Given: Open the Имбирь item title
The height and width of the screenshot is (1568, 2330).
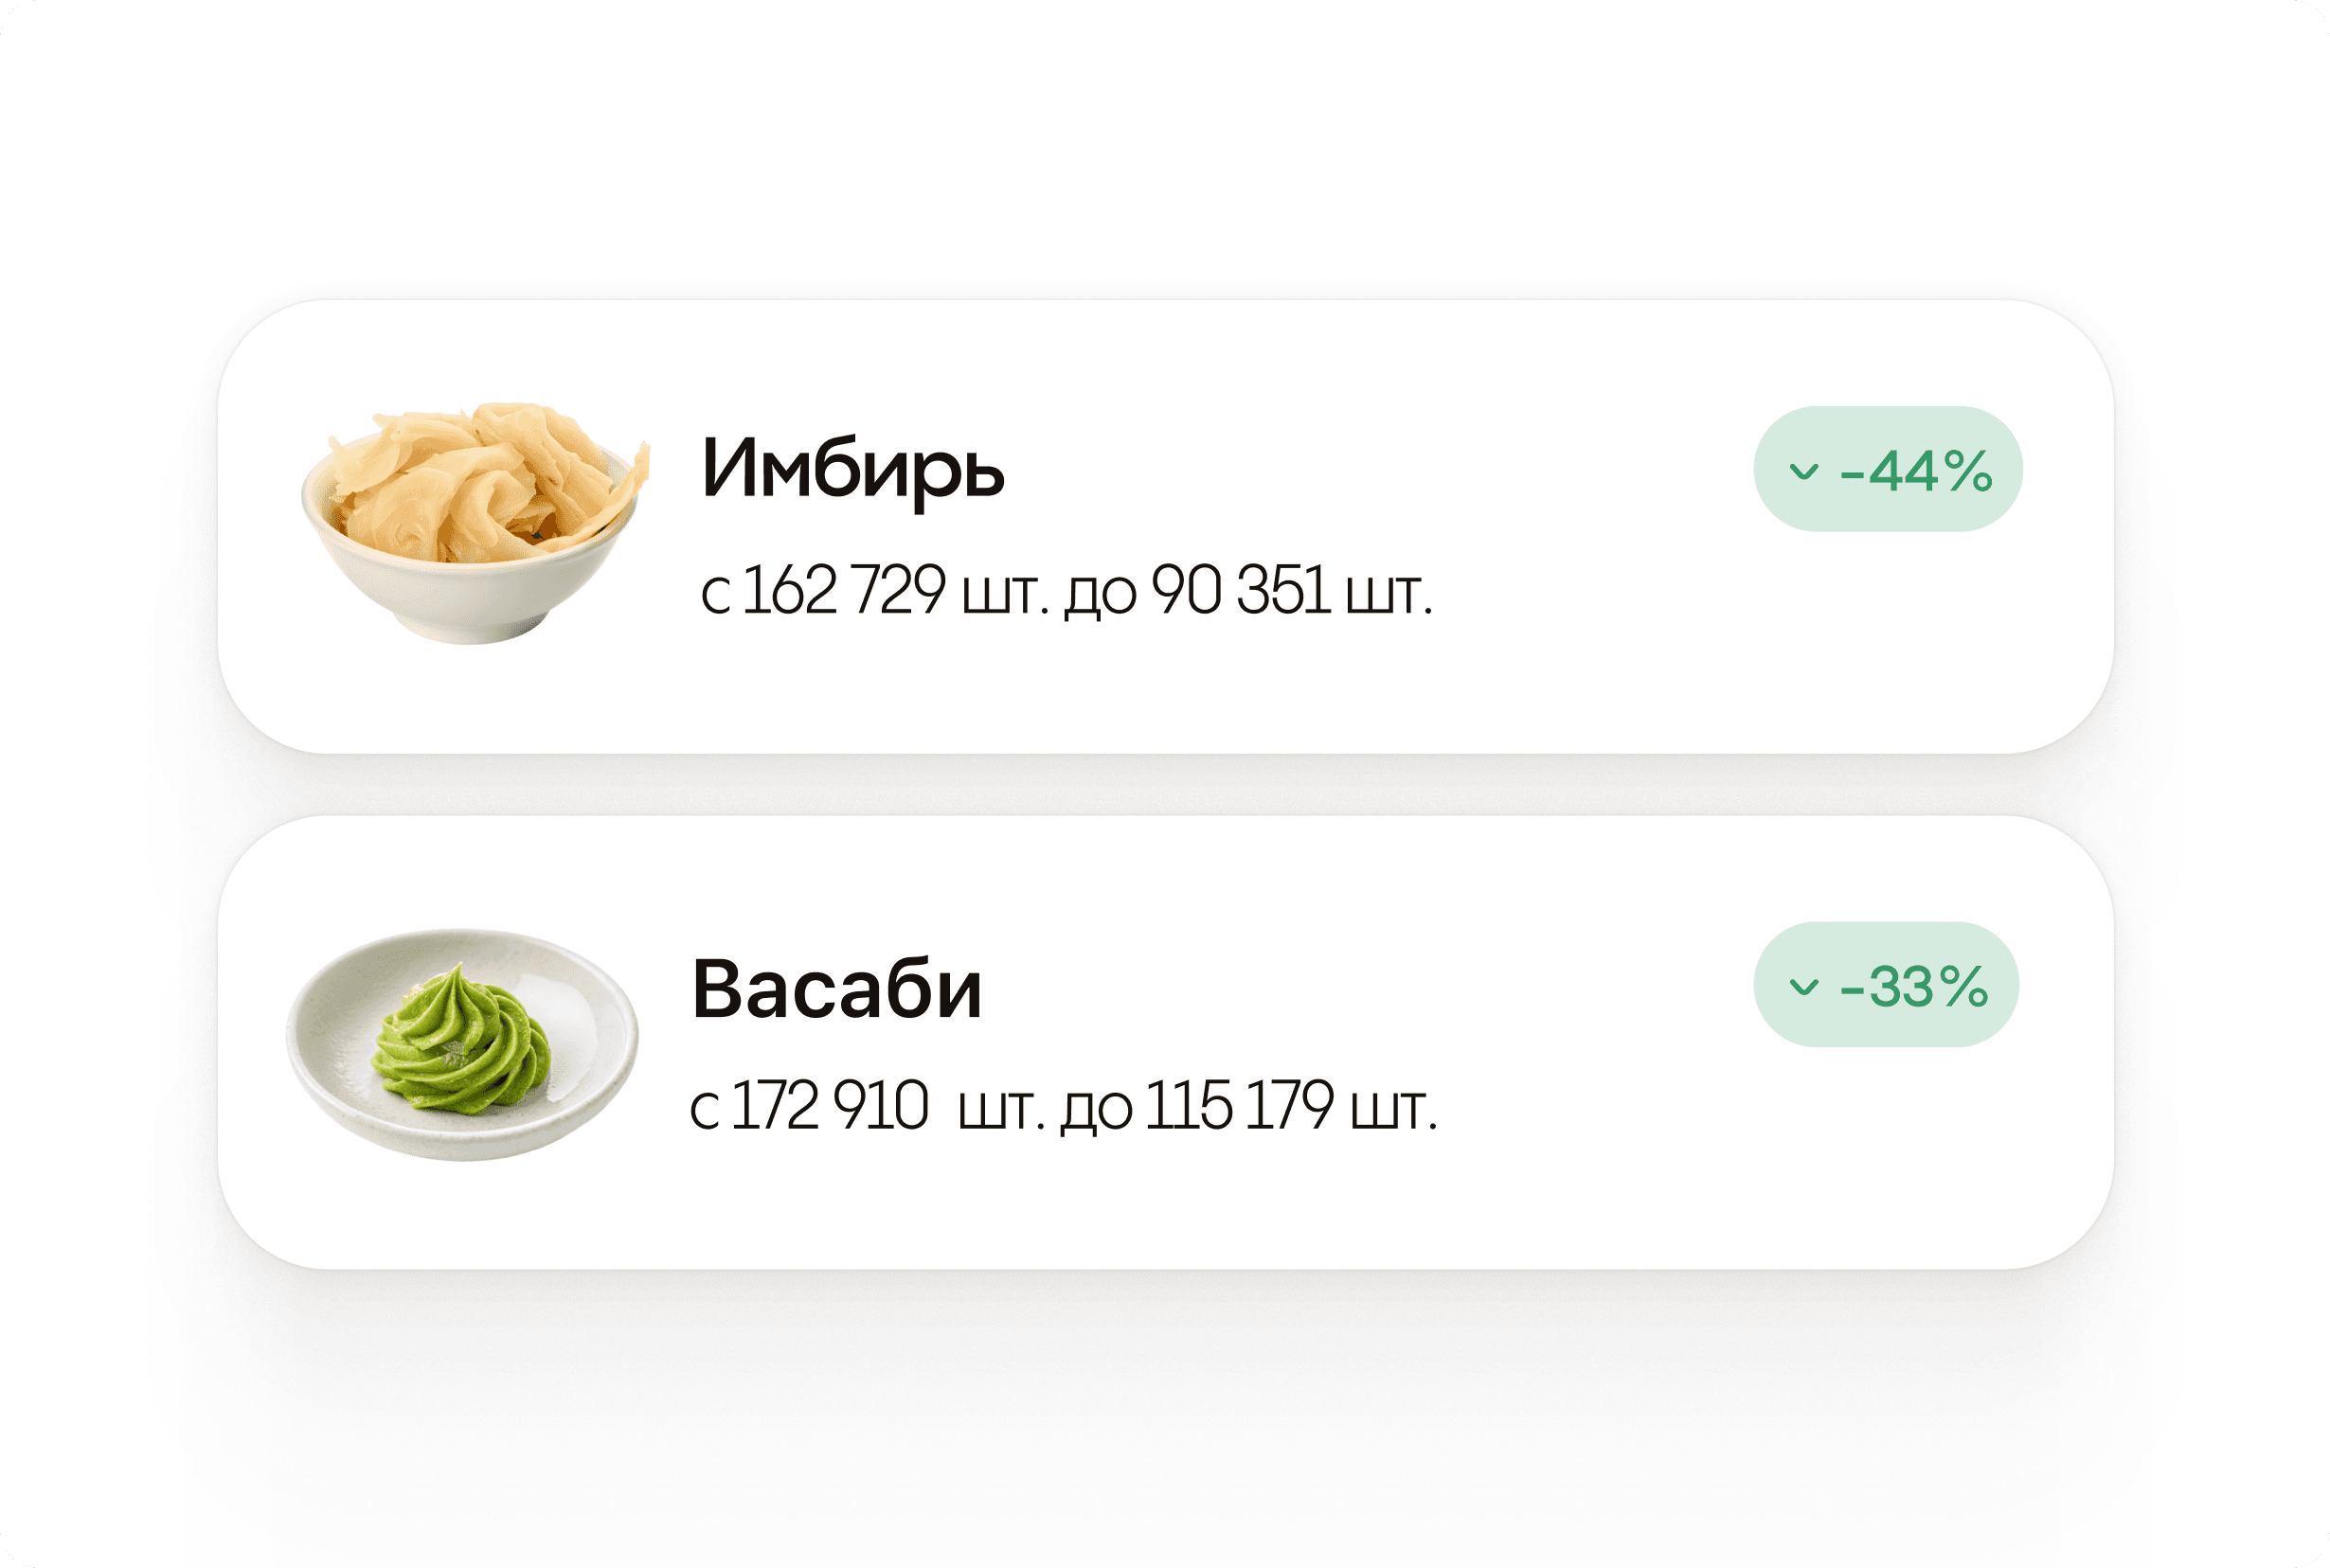Looking at the screenshot, I should point(852,468).
